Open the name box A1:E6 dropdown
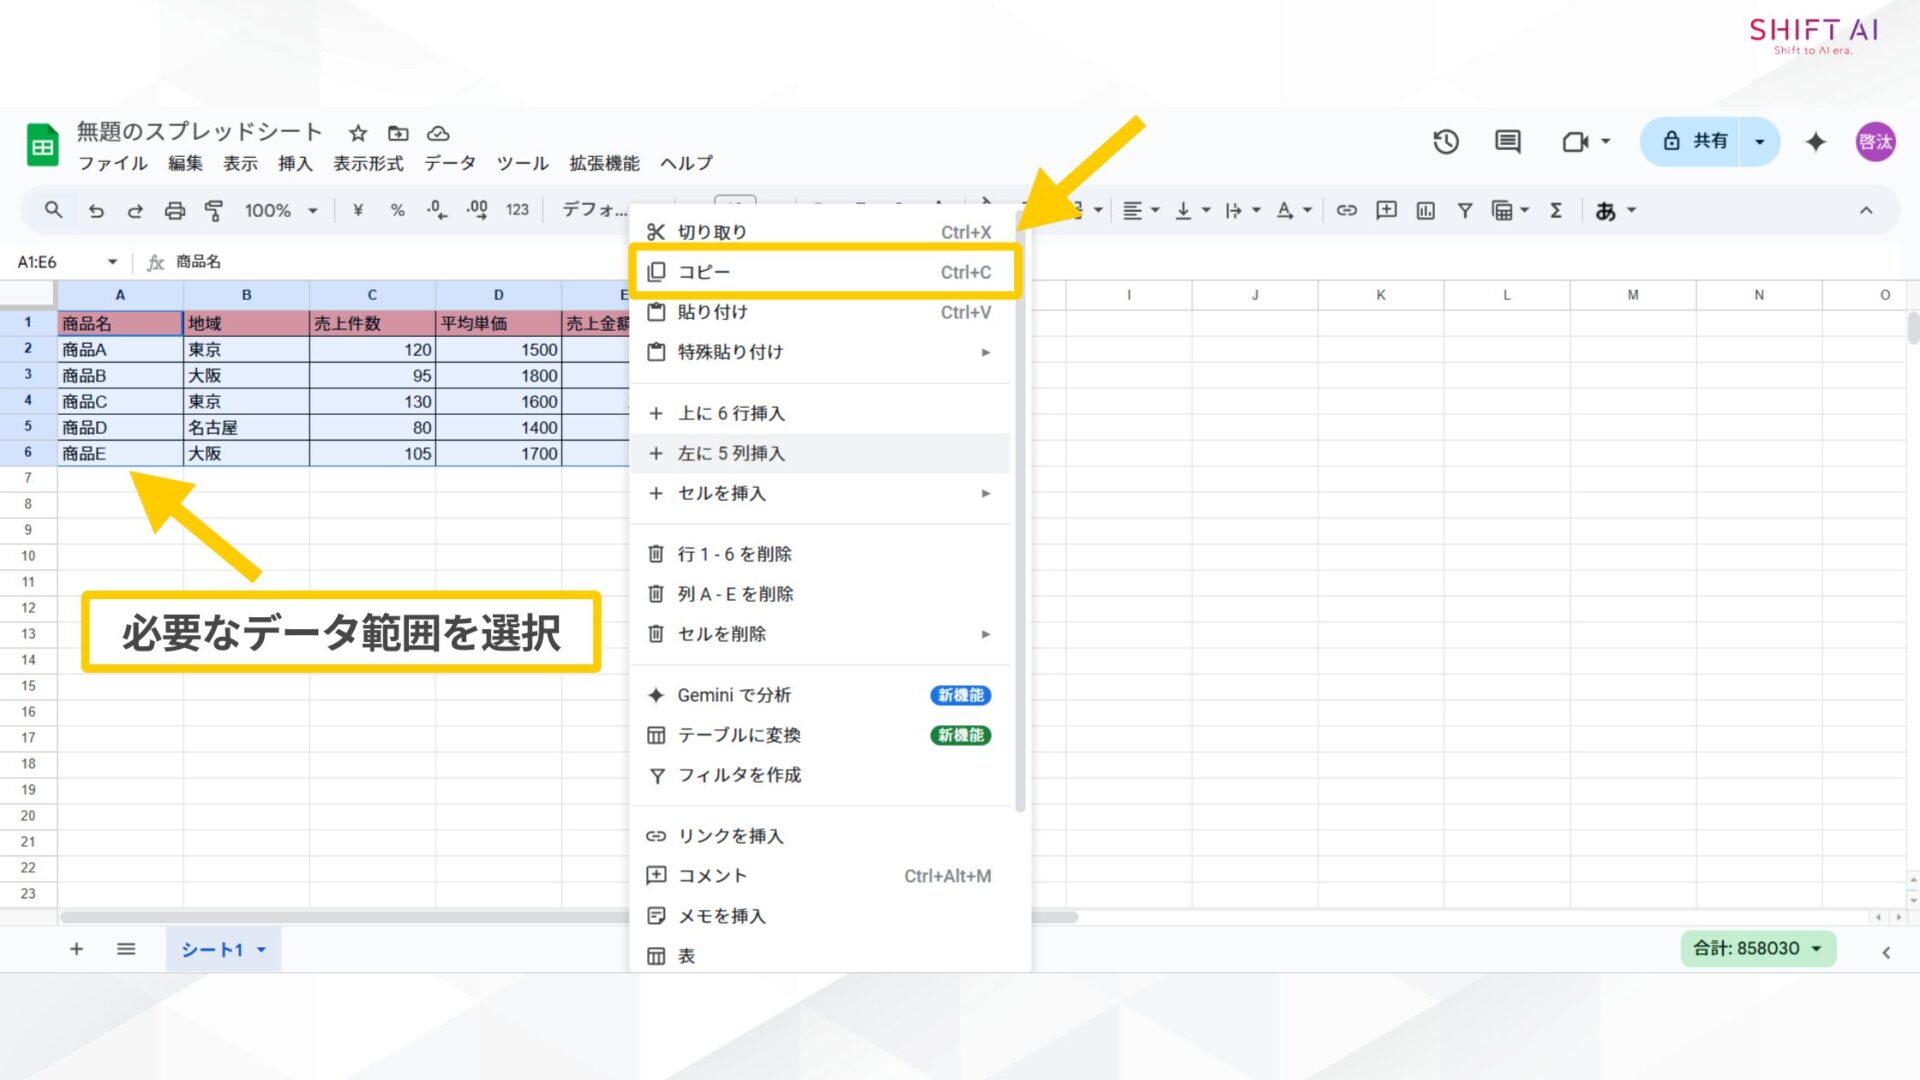Image resolution: width=1920 pixels, height=1080 pixels. tap(112, 262)
